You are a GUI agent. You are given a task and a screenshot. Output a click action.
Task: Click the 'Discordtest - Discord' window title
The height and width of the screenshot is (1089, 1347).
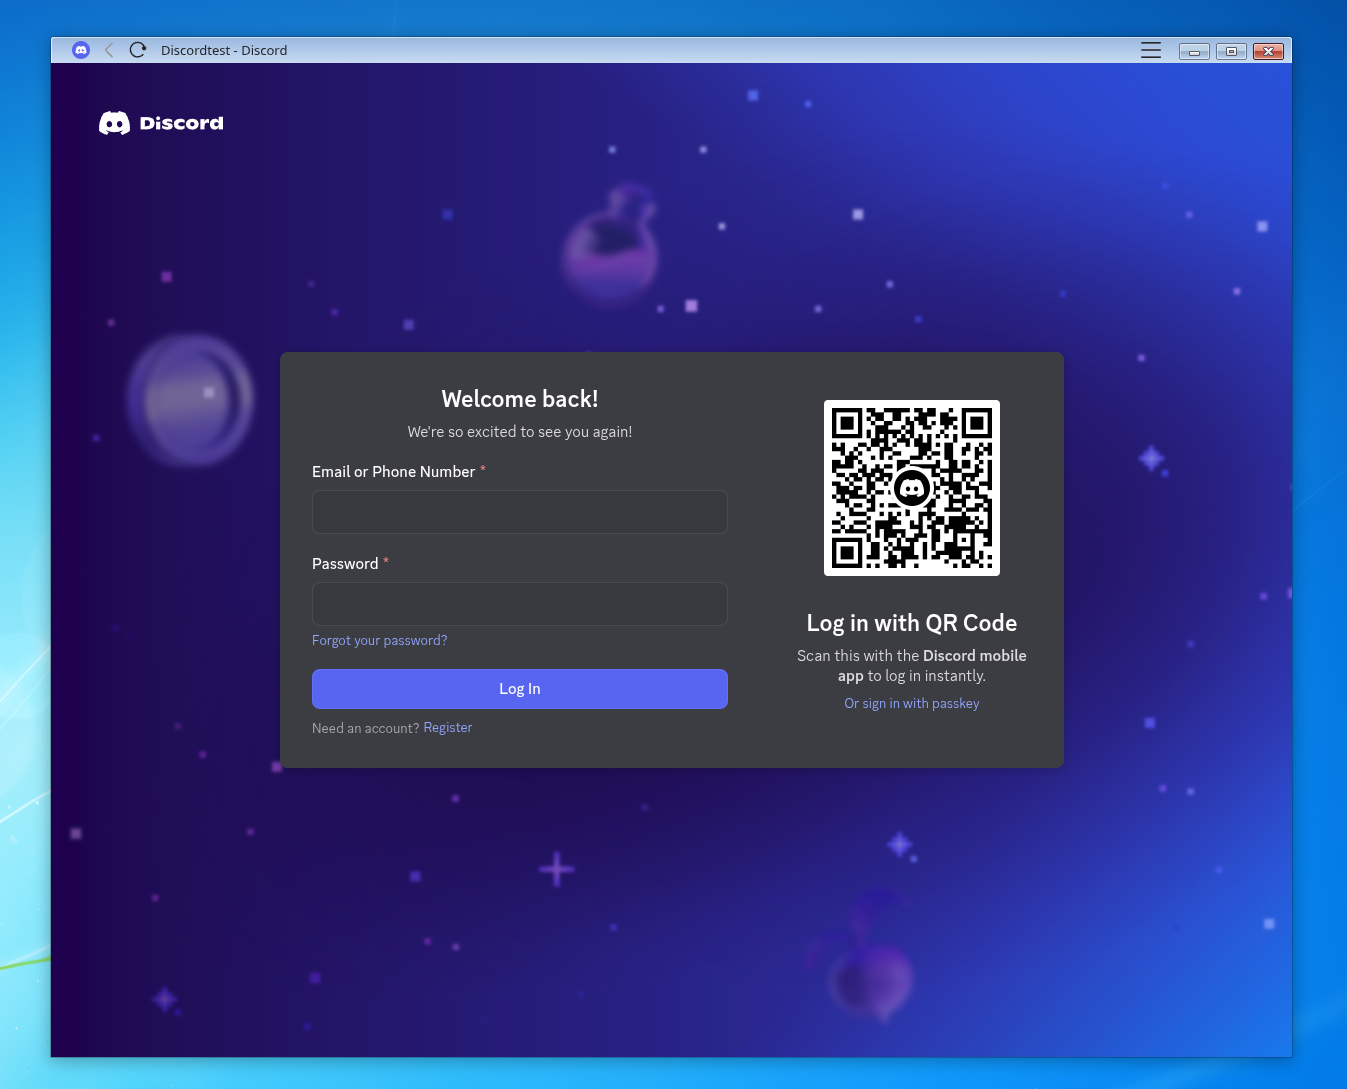pyautogui.click(x=224, y=50)
